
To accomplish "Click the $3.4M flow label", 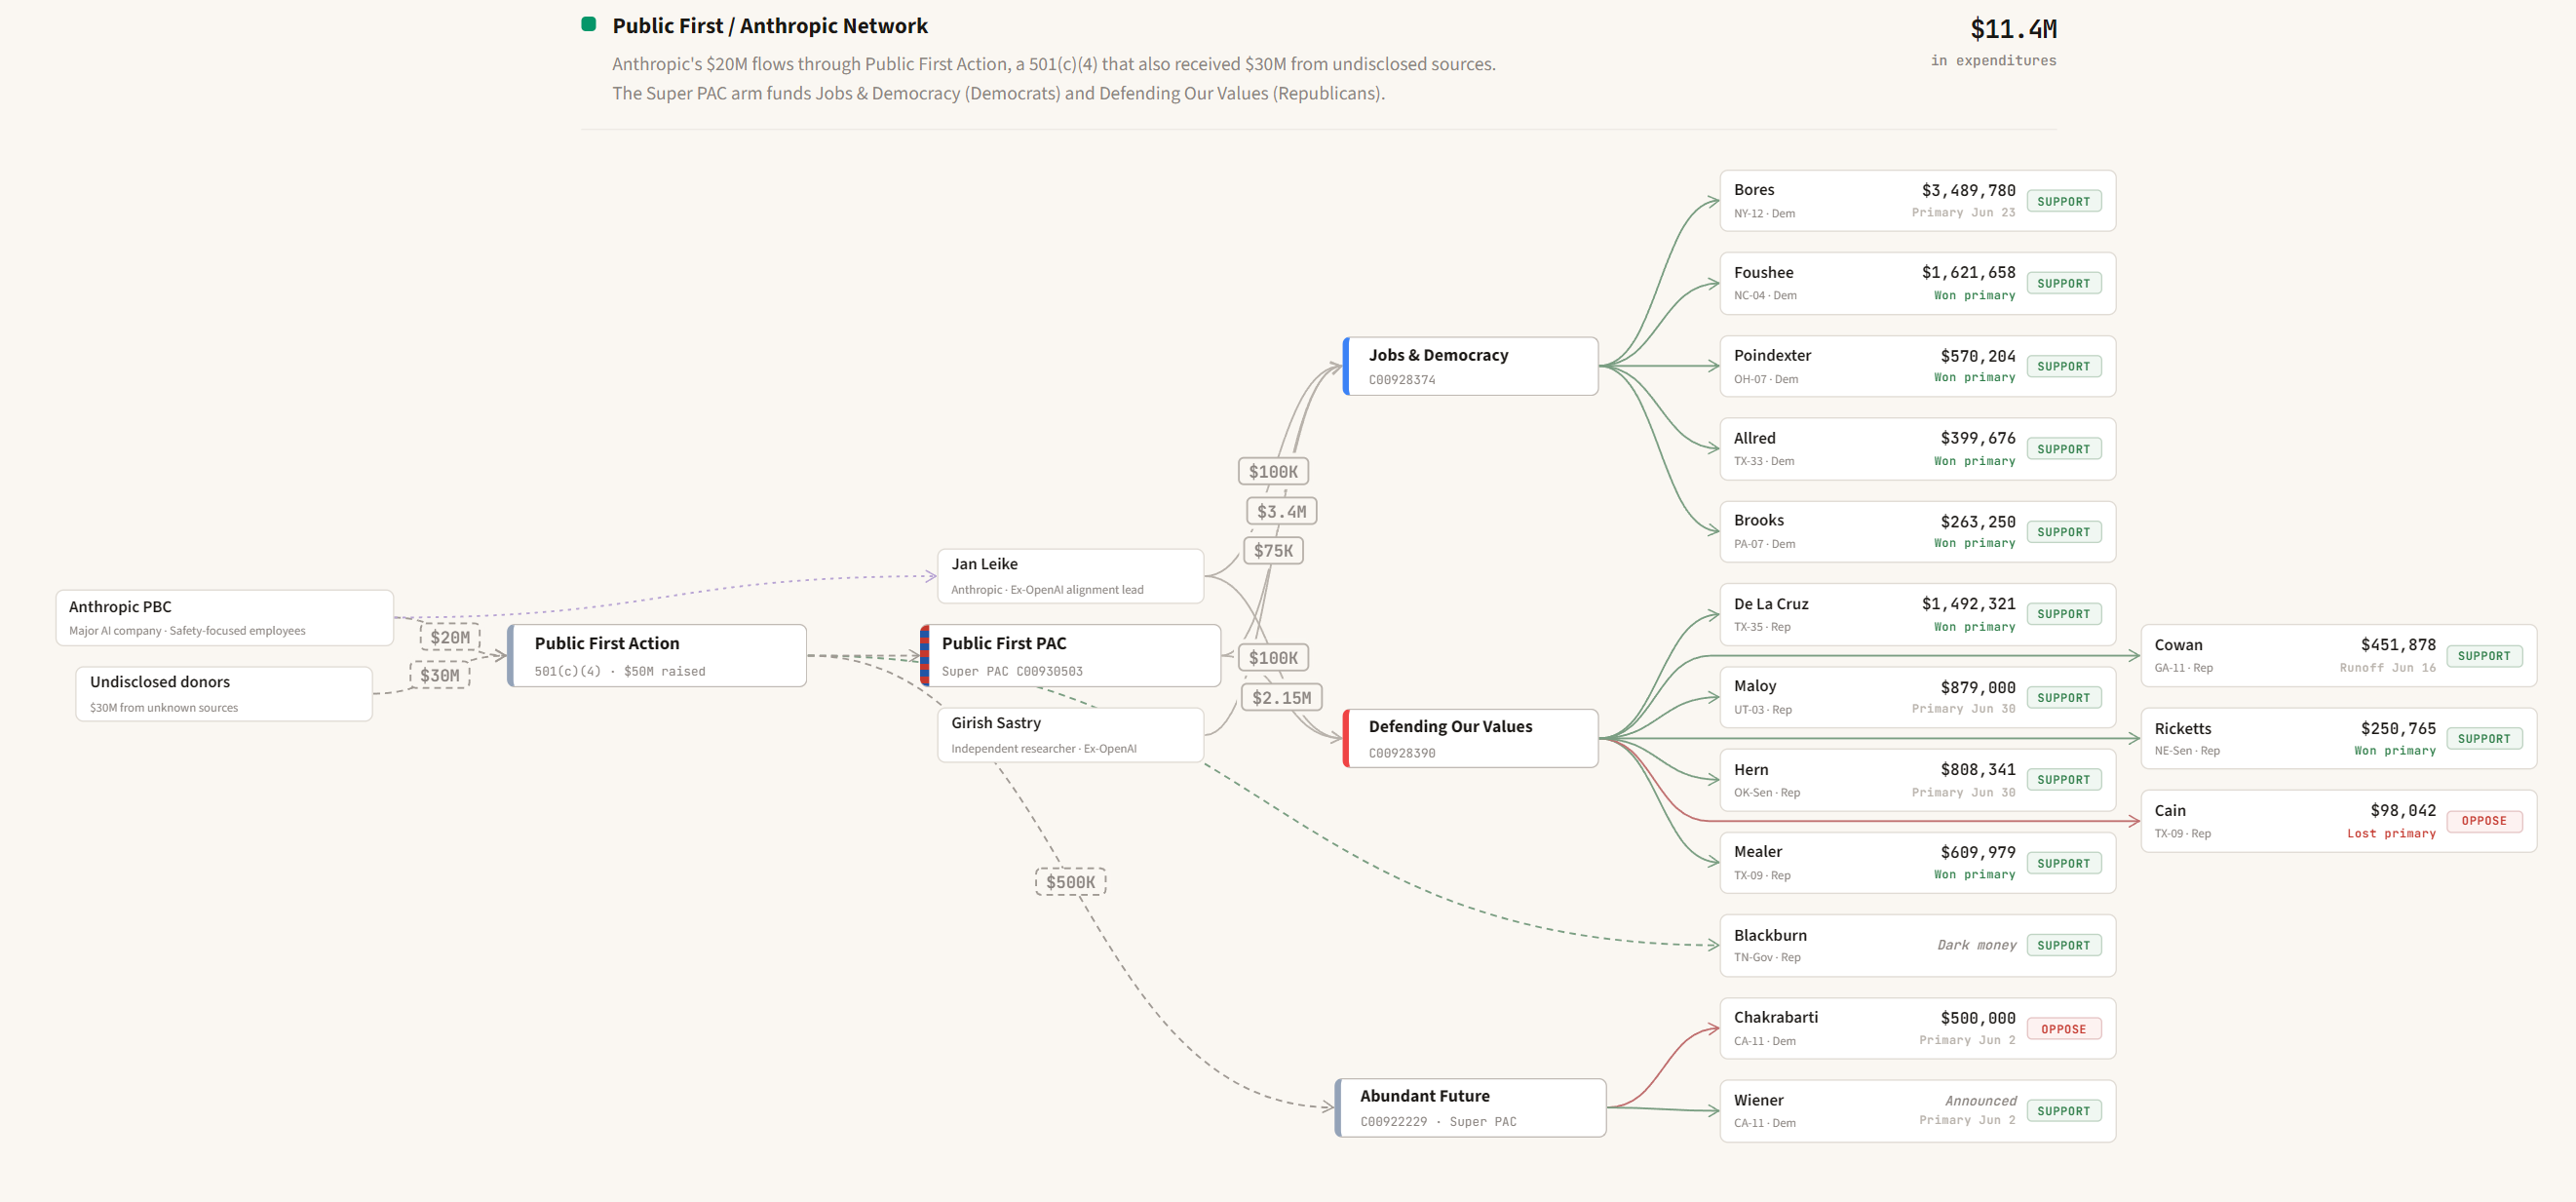I will [x=1281, y=511].
